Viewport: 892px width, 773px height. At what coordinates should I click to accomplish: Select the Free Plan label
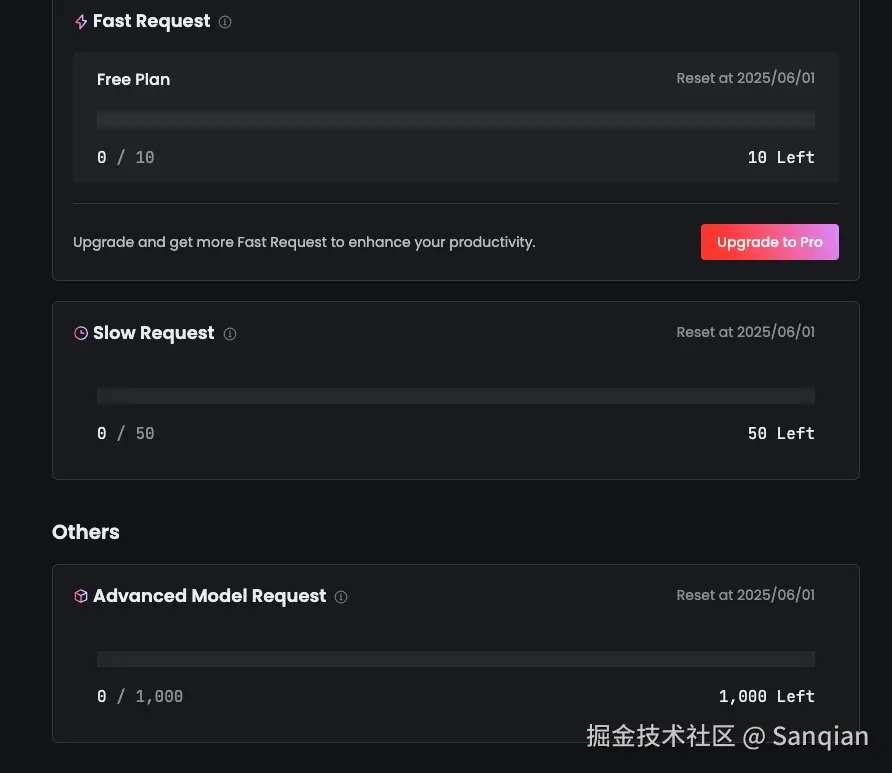pos(133,80)
